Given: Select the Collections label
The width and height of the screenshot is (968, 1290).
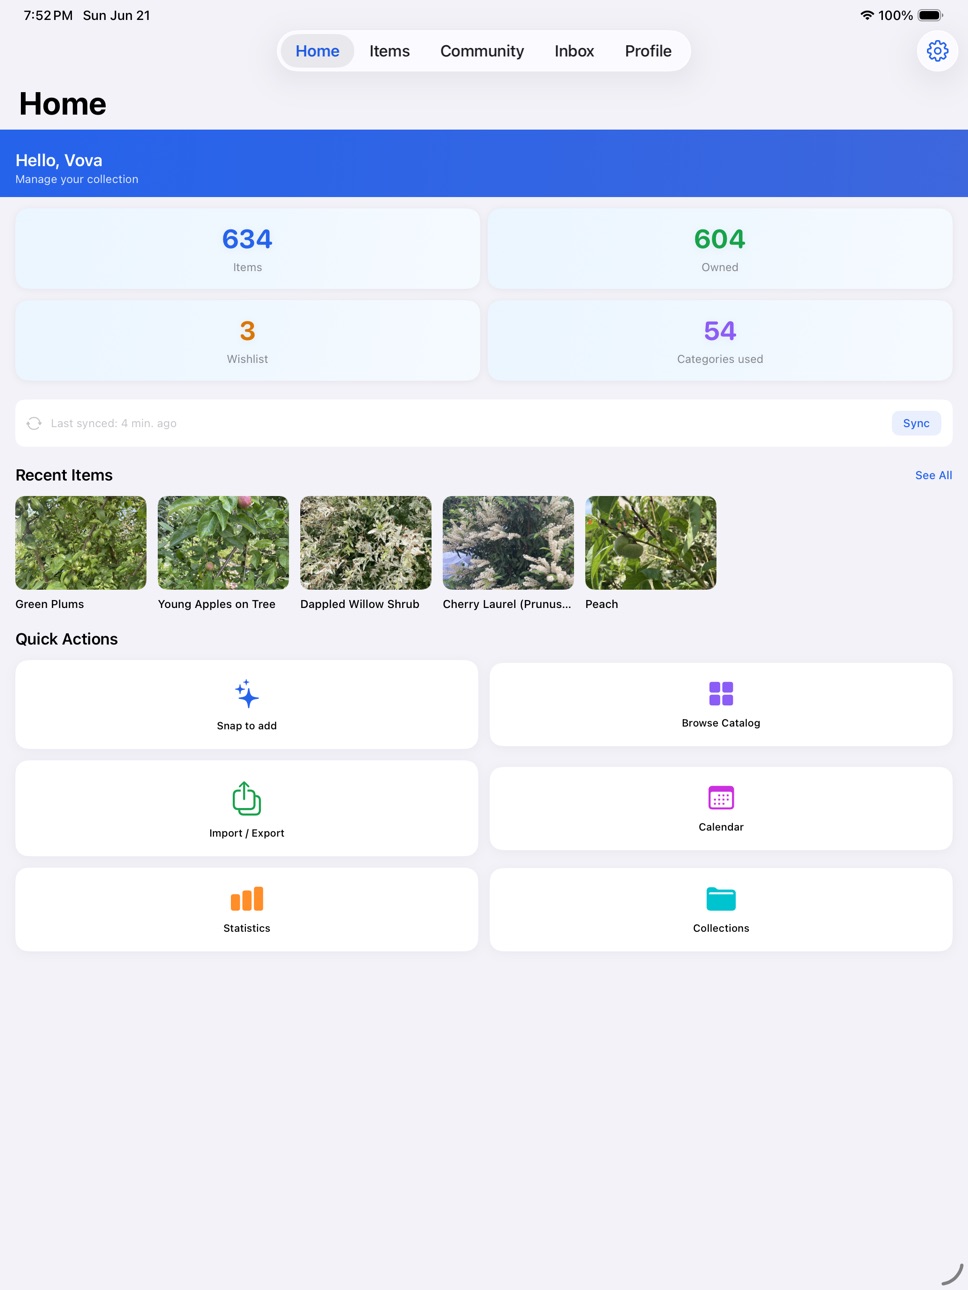Looking at the screenshot, I should 721,928.
